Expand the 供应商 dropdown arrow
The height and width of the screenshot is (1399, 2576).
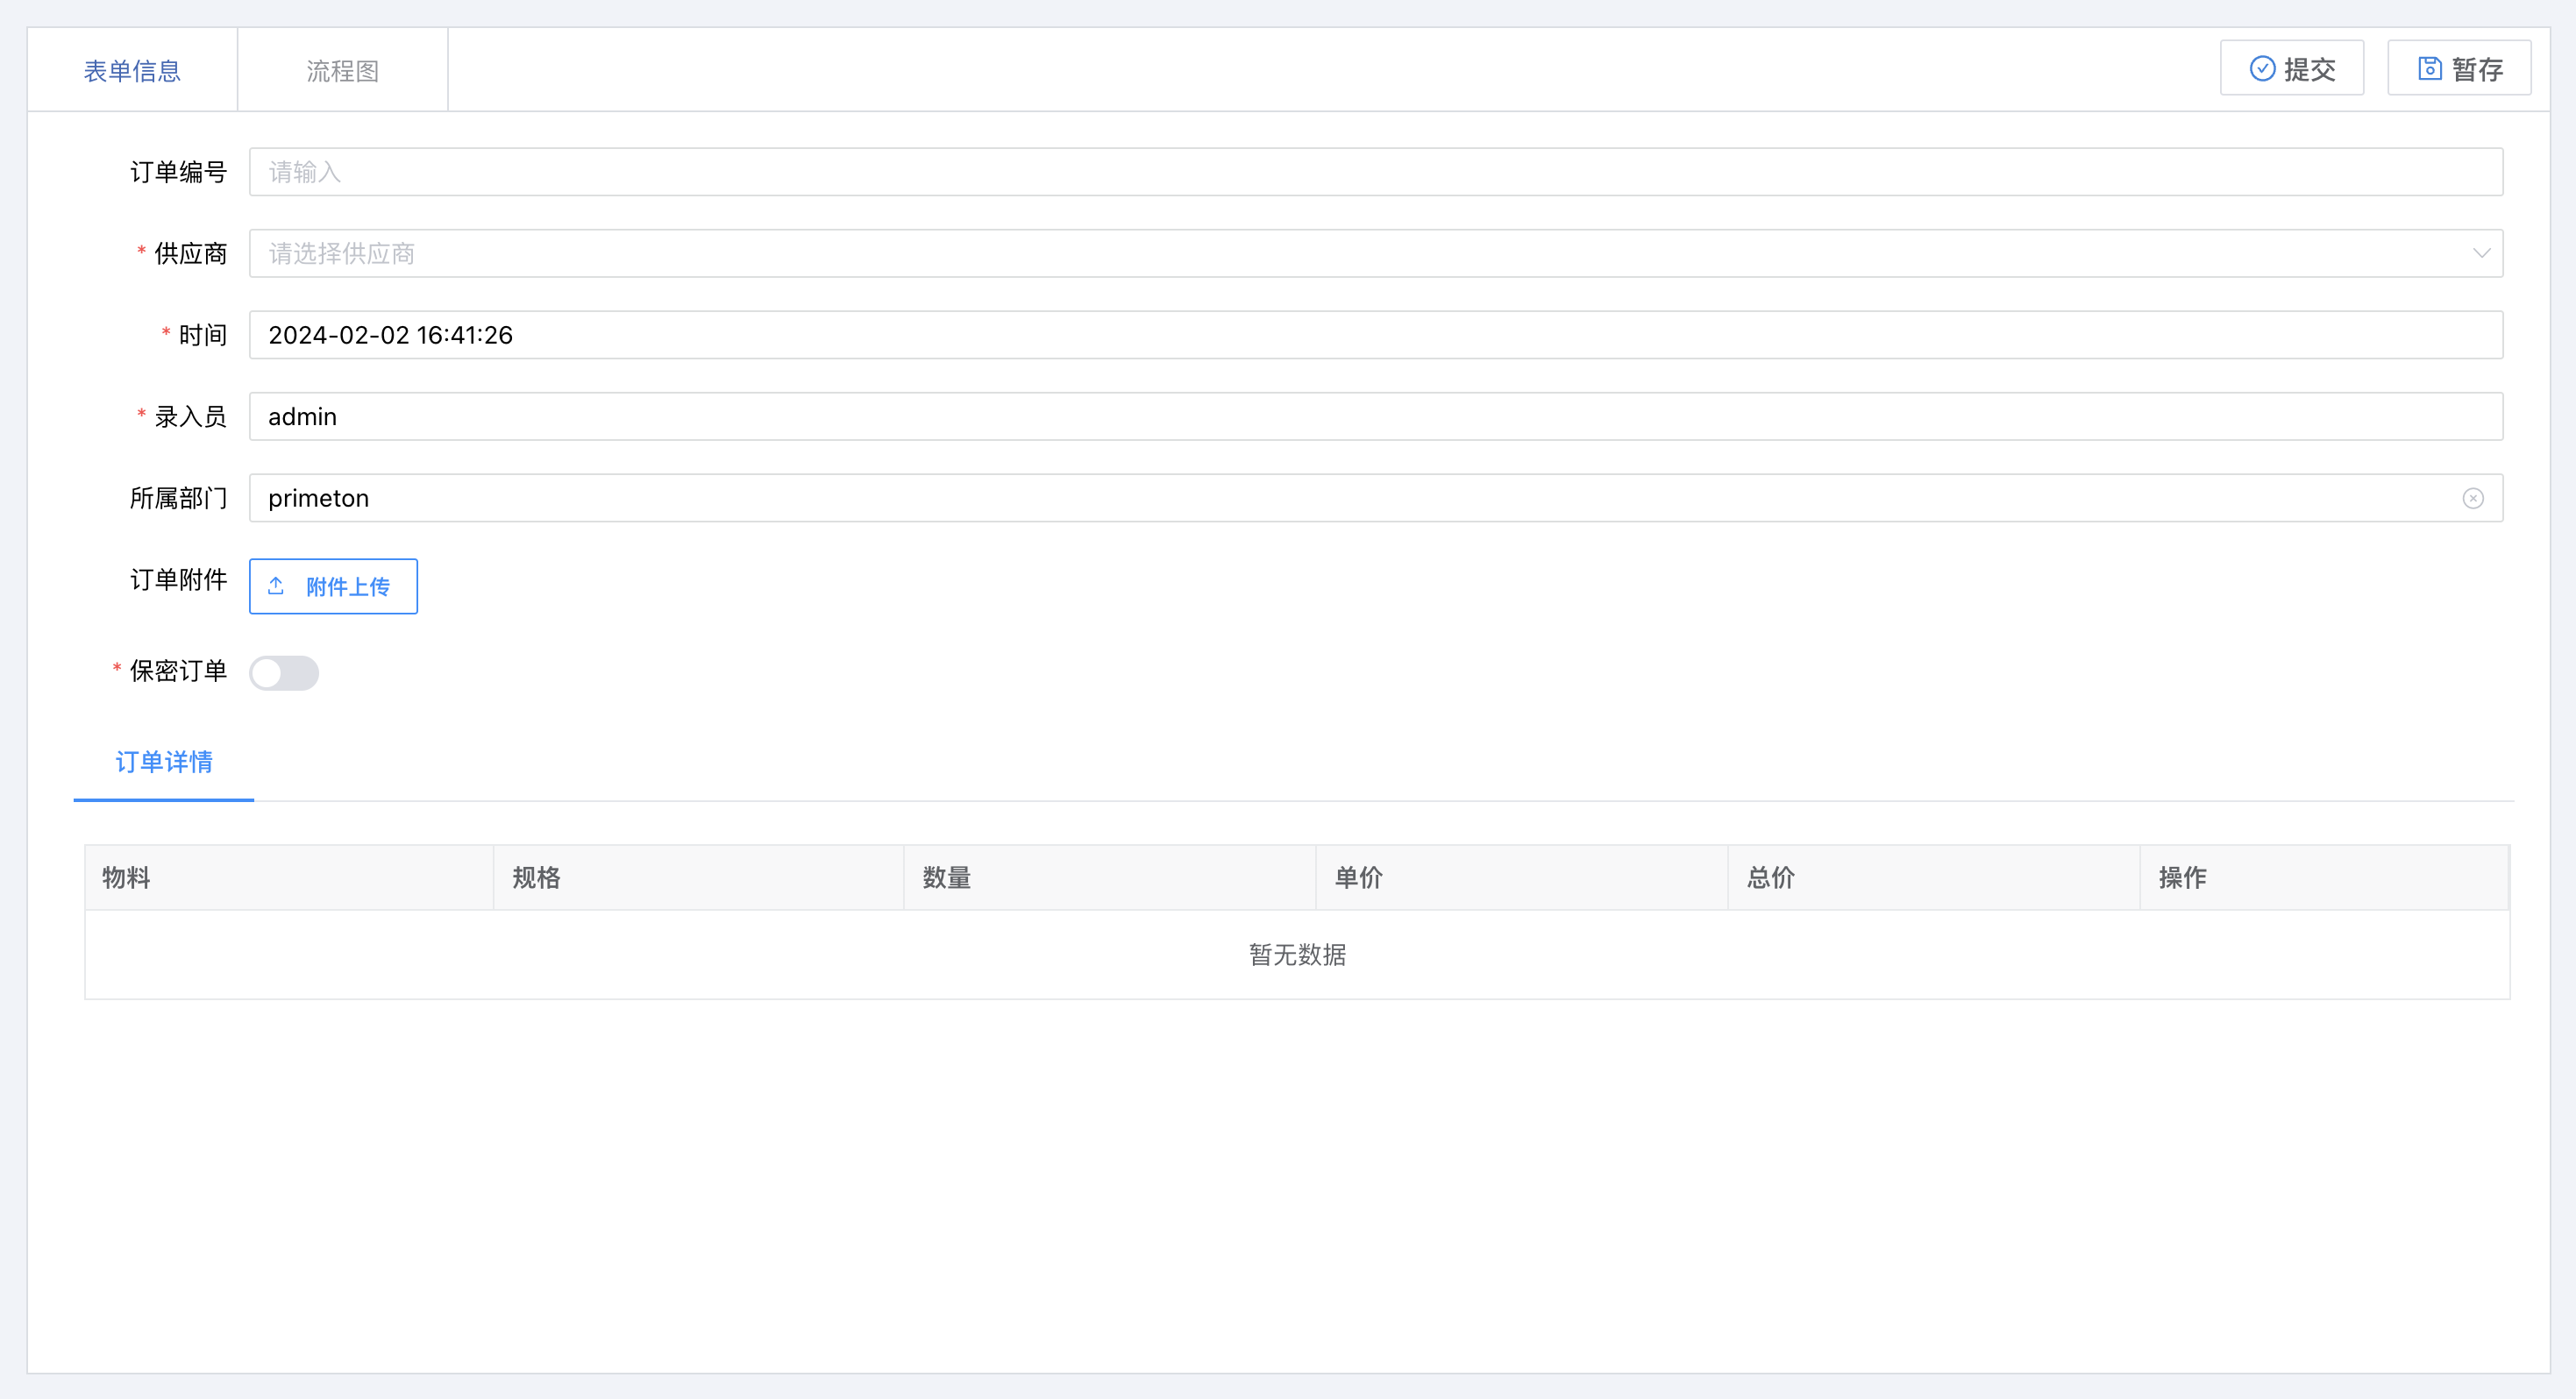click(2481, 253)
